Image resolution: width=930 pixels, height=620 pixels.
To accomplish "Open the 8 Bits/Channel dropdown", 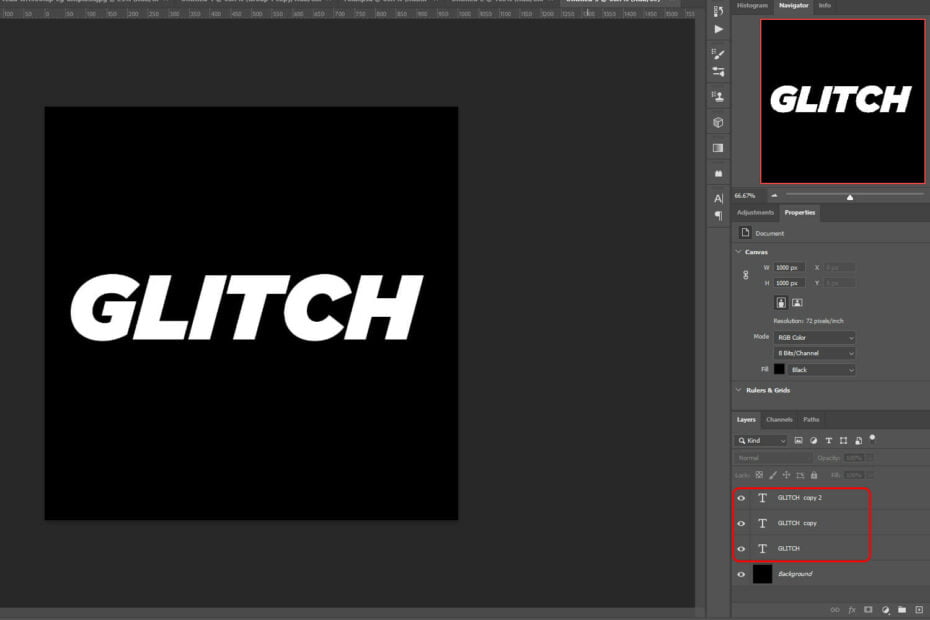I will [x=813, y=353].
